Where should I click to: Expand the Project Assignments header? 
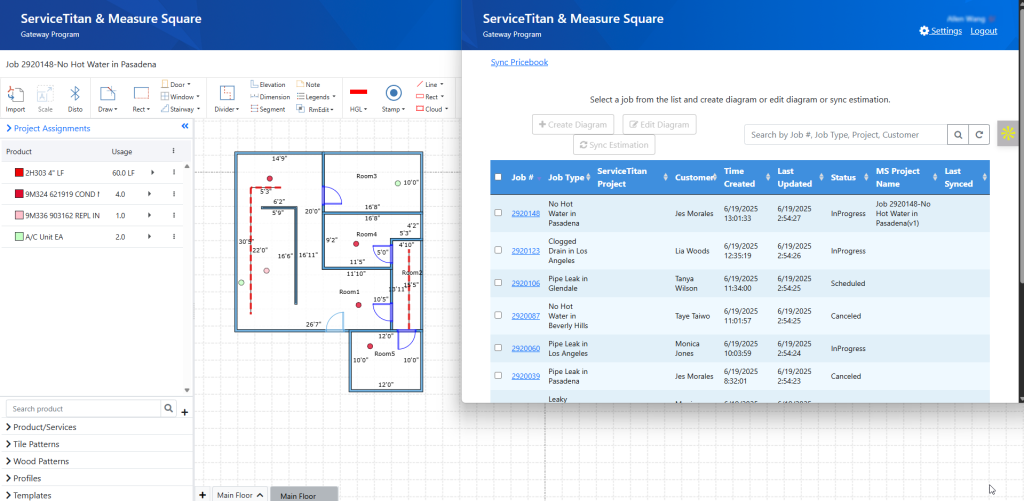pos(48,128)
